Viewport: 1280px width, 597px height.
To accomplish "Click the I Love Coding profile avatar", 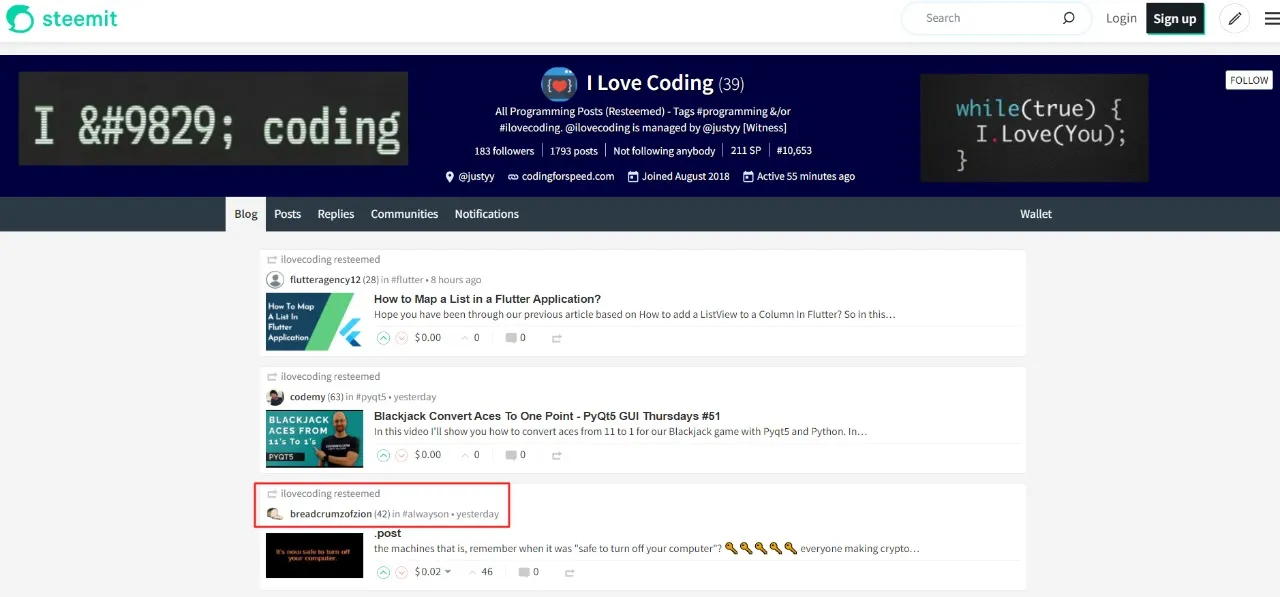I will click(x=559, y=84).
